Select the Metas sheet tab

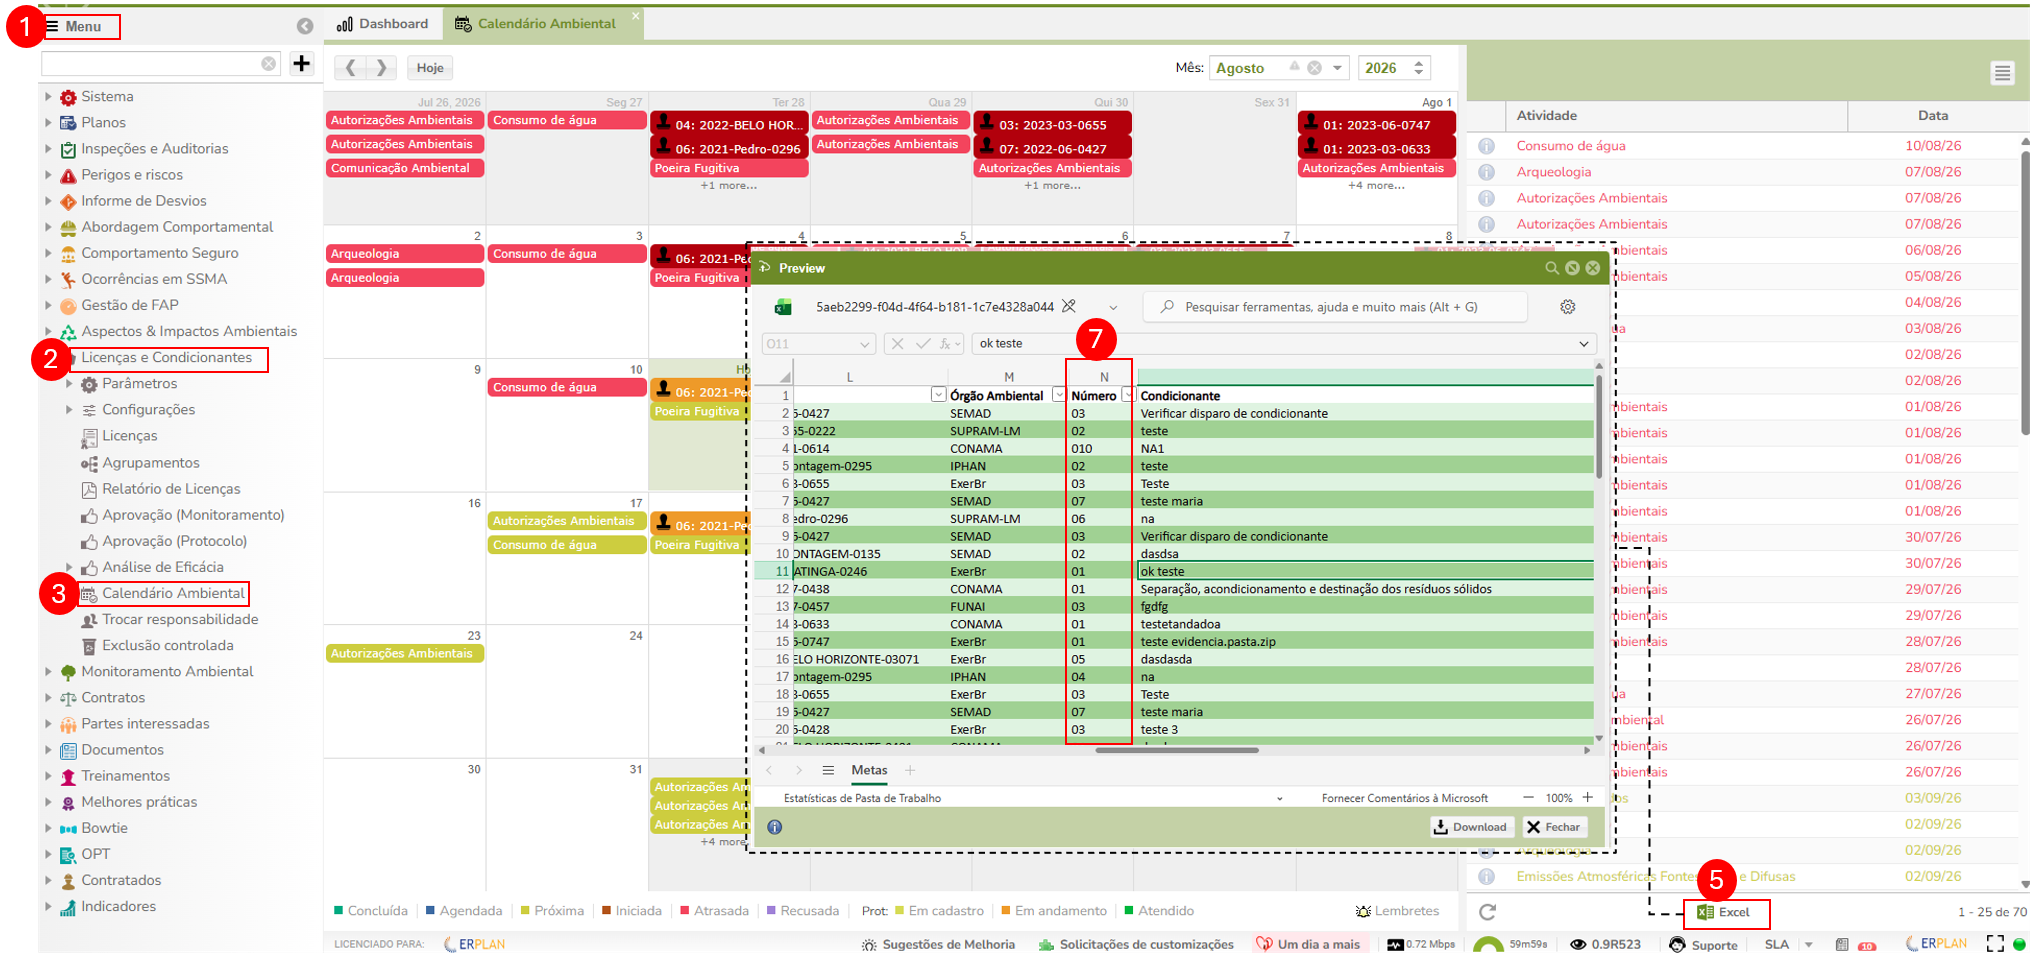click(x=869, y=770)
